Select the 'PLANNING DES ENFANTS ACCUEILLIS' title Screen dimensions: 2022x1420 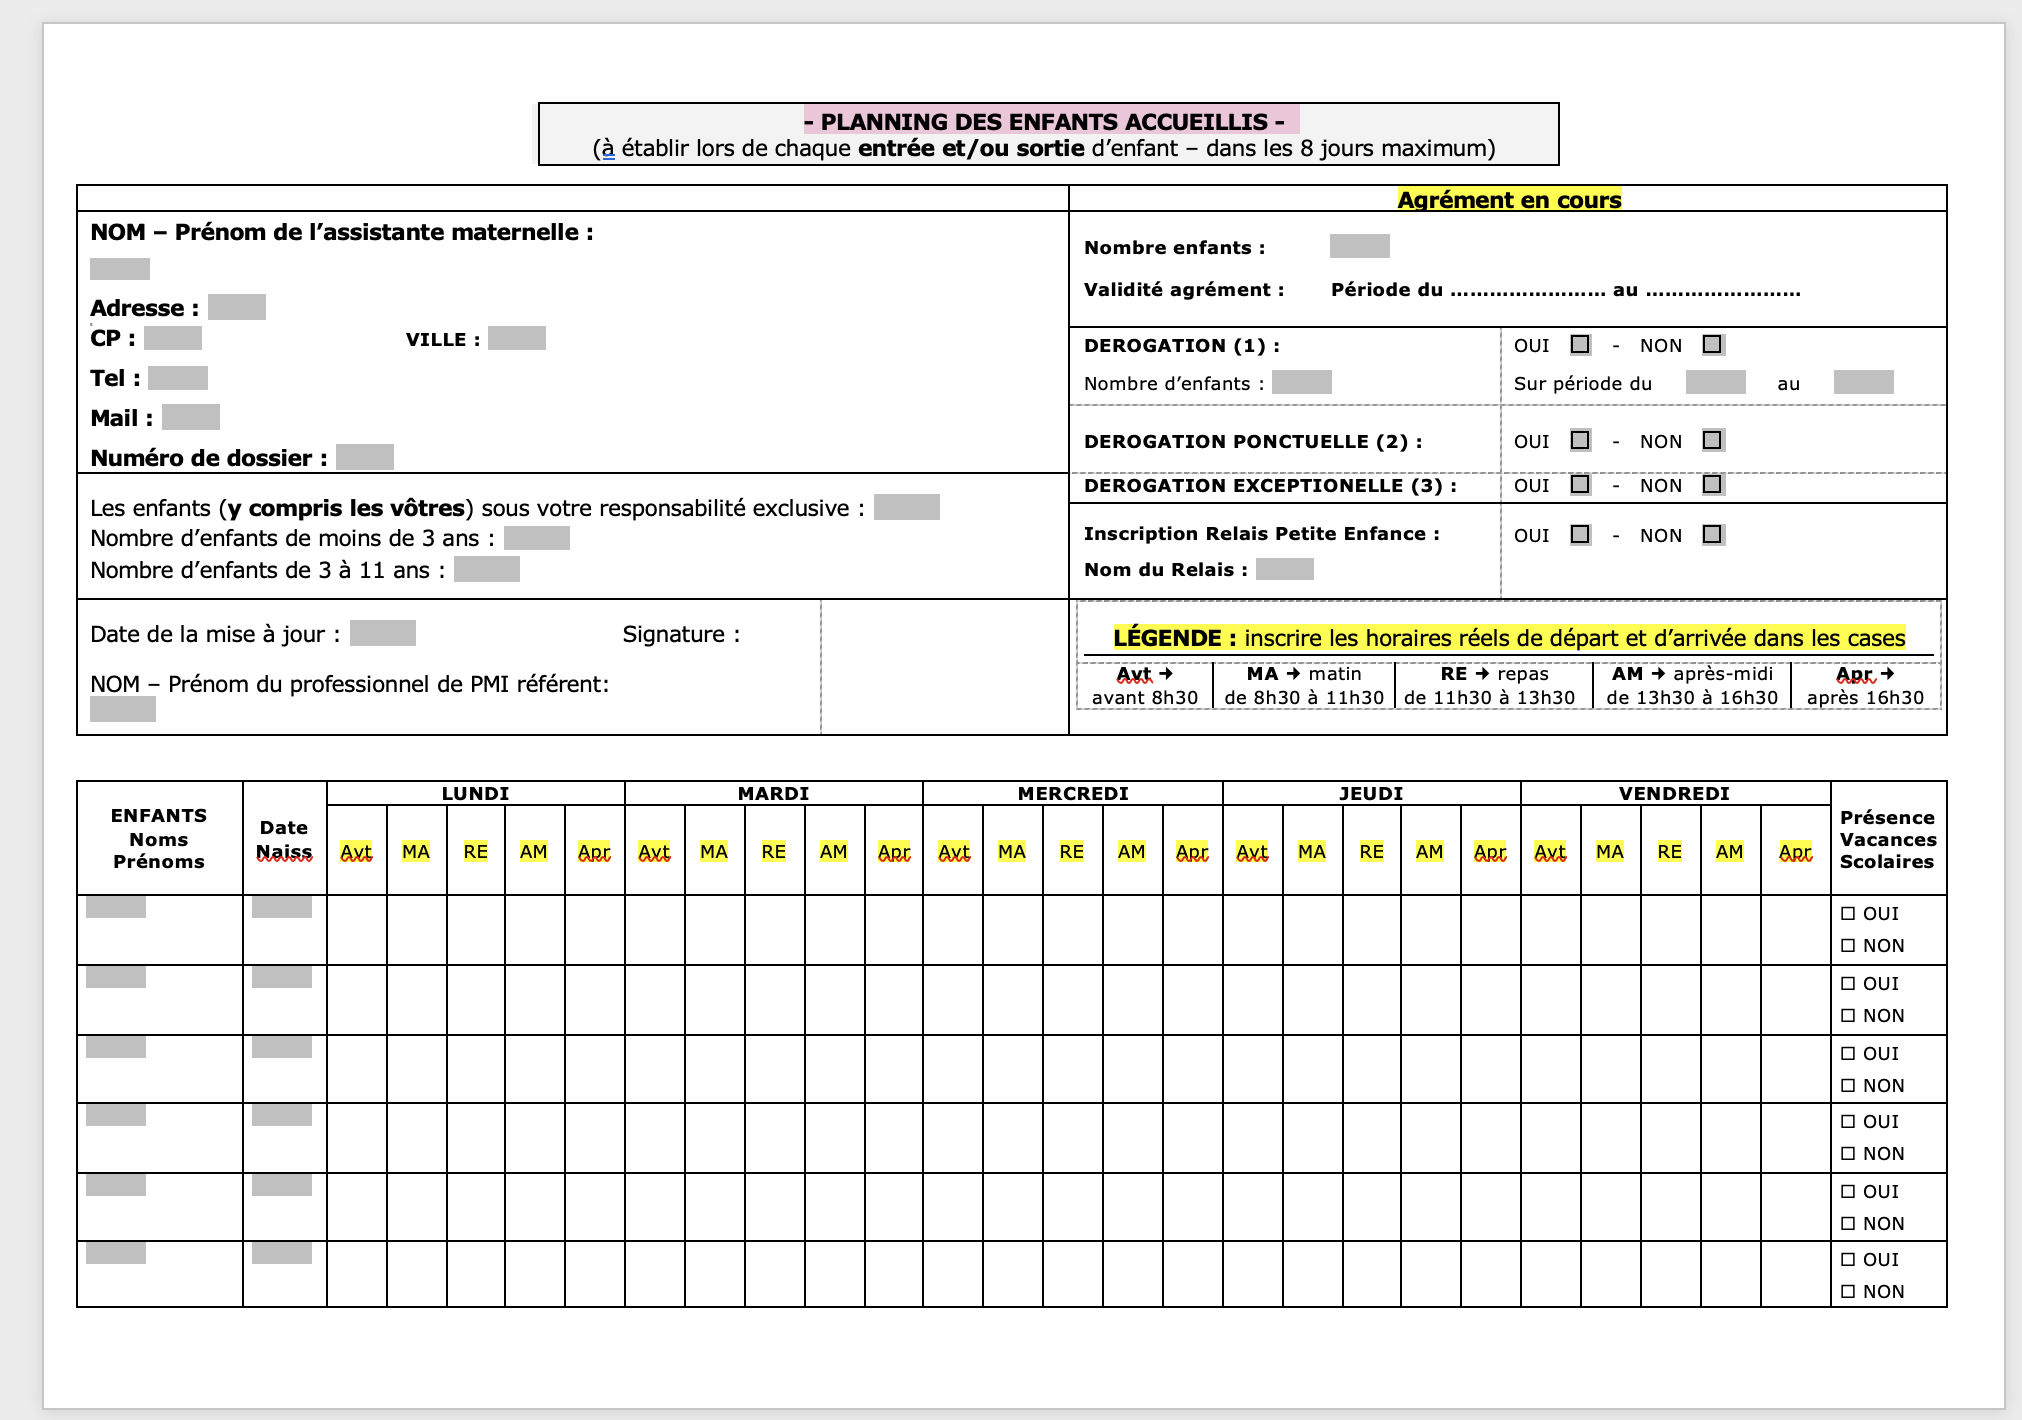[1044, 122]
